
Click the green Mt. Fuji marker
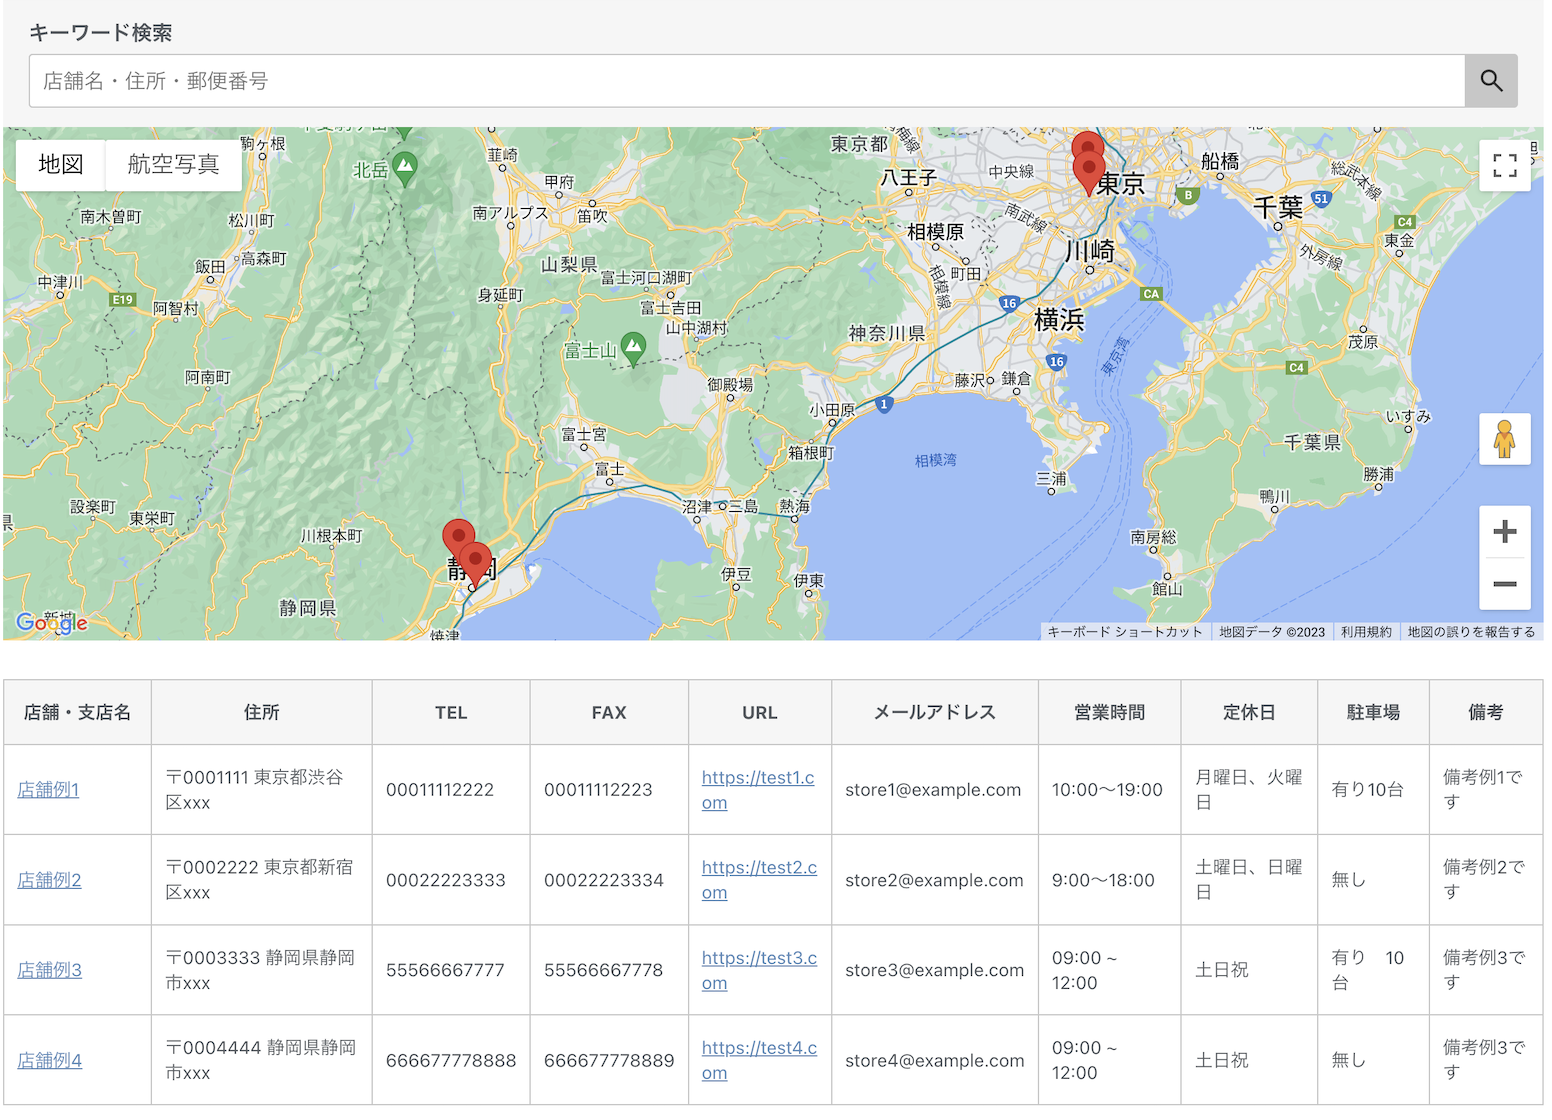coord(633,347)
